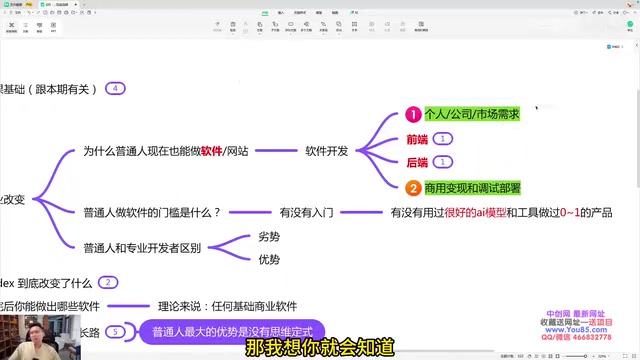
Task: Select node 普通人和专业开发者区别
Action: coord(142,248)
